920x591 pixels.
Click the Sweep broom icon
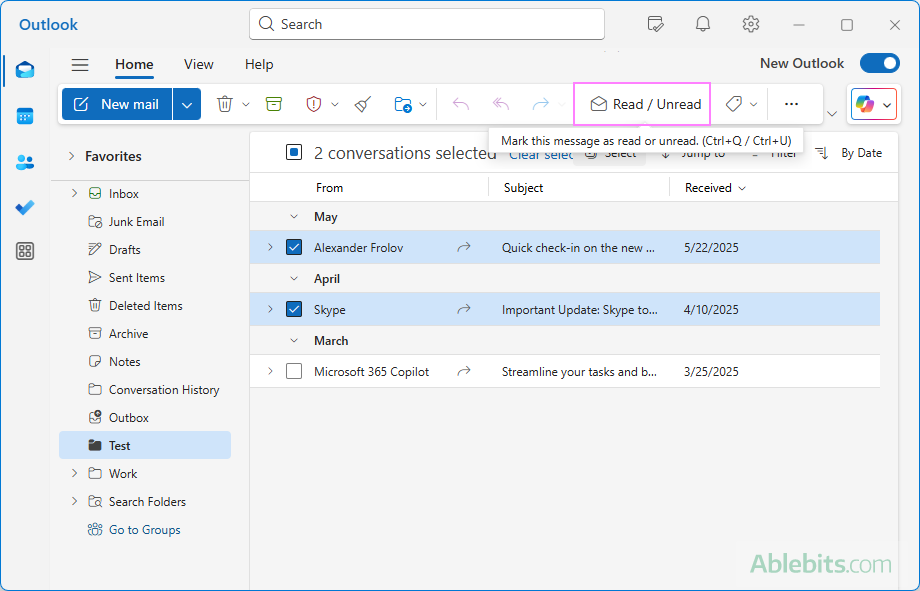pos(363,104)
